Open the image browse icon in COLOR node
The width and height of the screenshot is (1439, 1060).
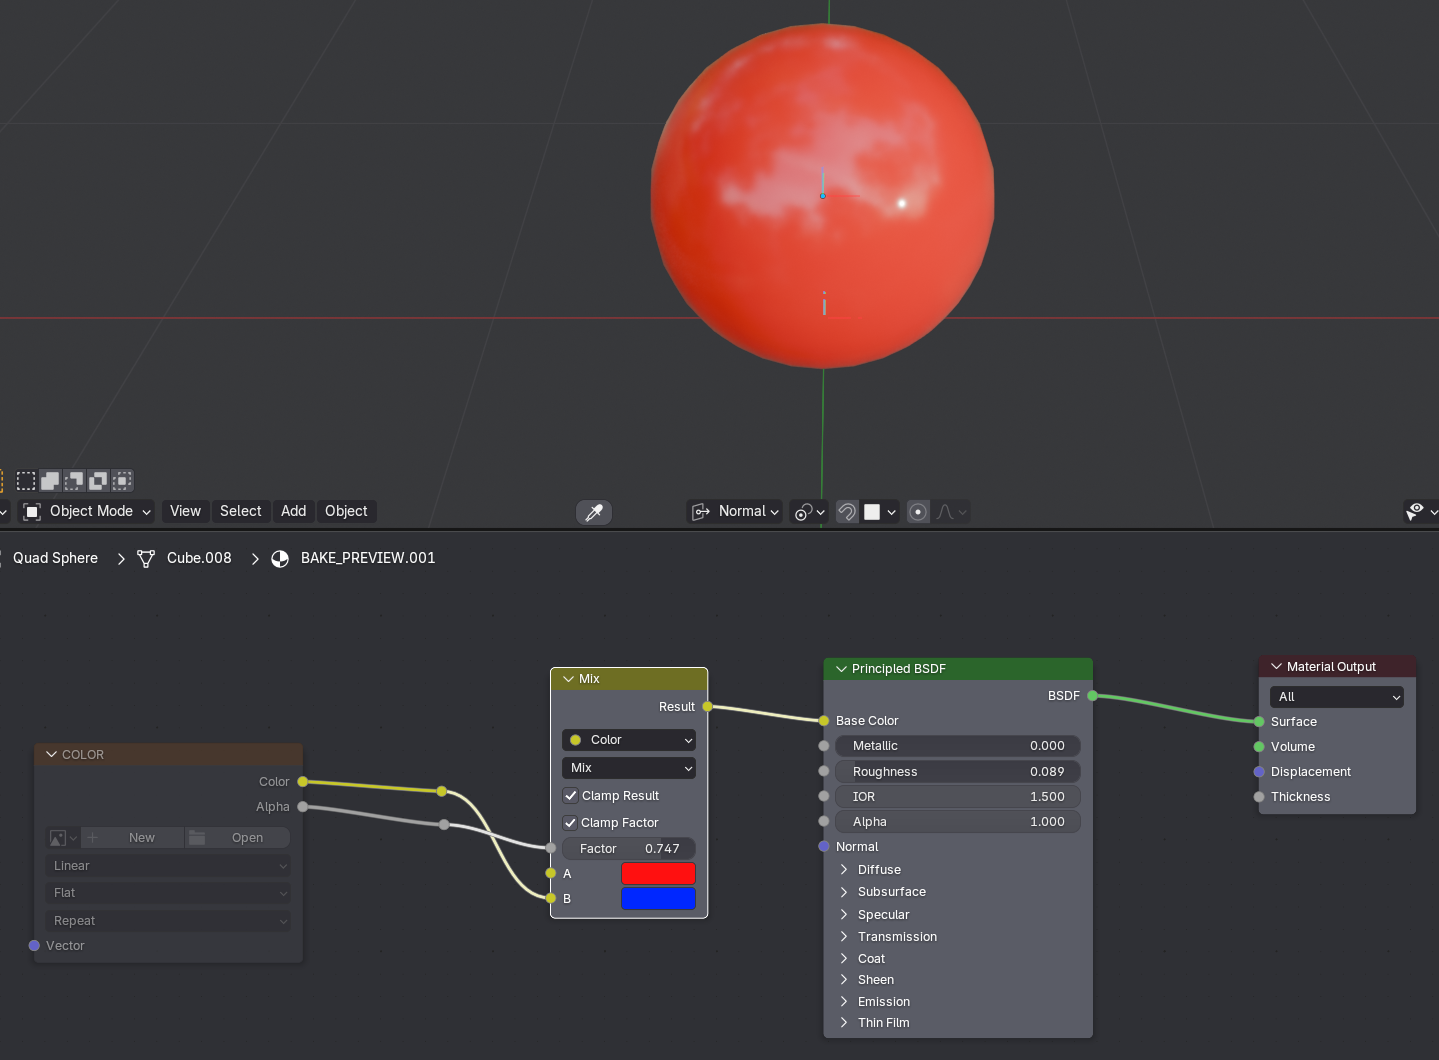point(63,838)
